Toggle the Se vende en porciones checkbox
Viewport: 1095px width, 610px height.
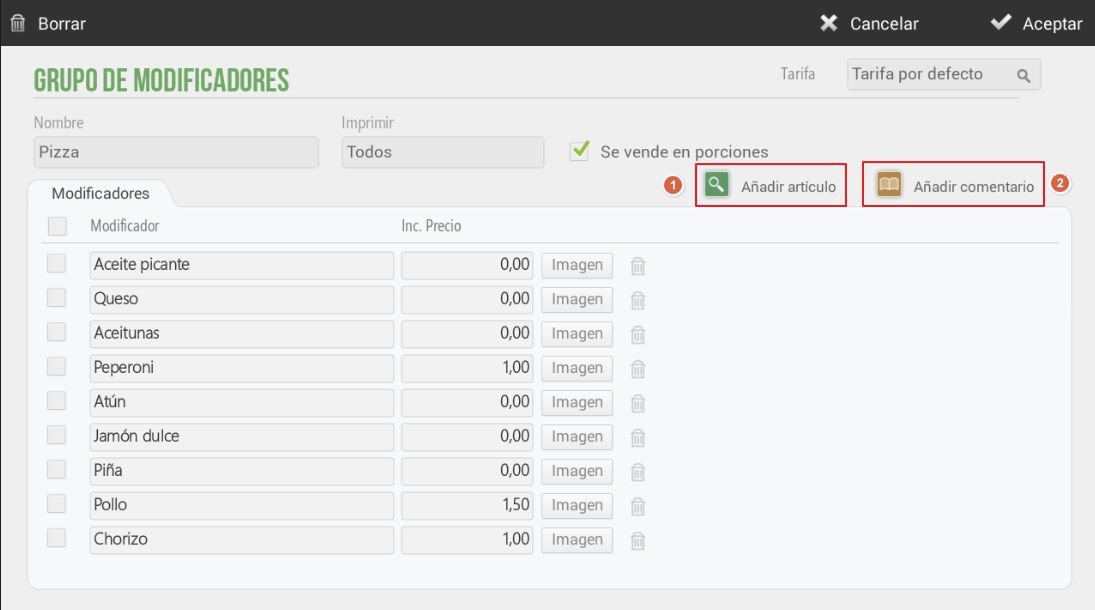[580, 151]
